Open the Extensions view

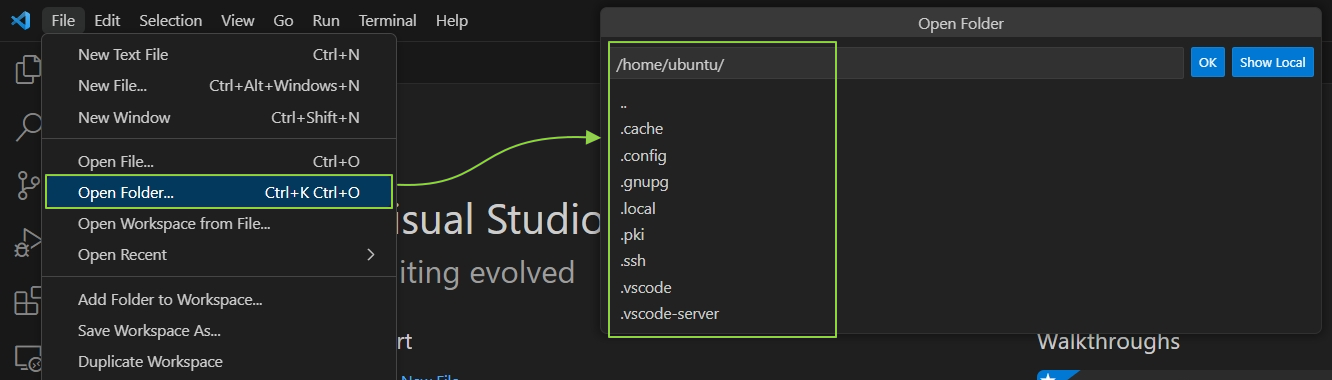pos(27,300)
